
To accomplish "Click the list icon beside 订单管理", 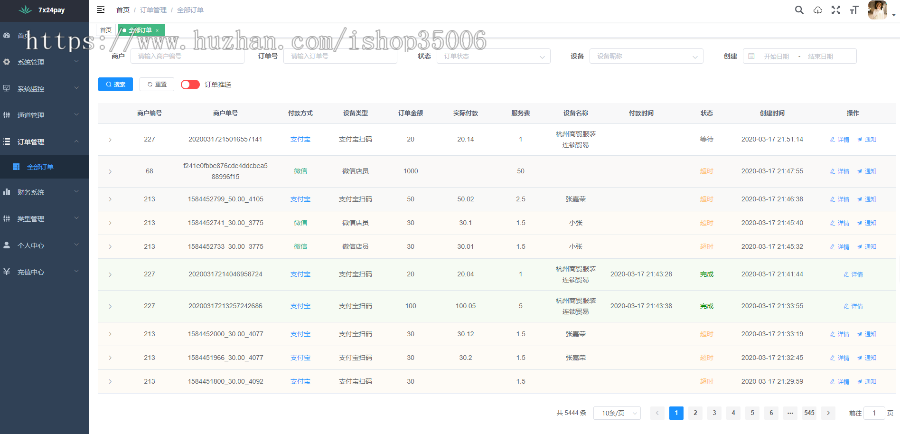I will coord(7,141).
